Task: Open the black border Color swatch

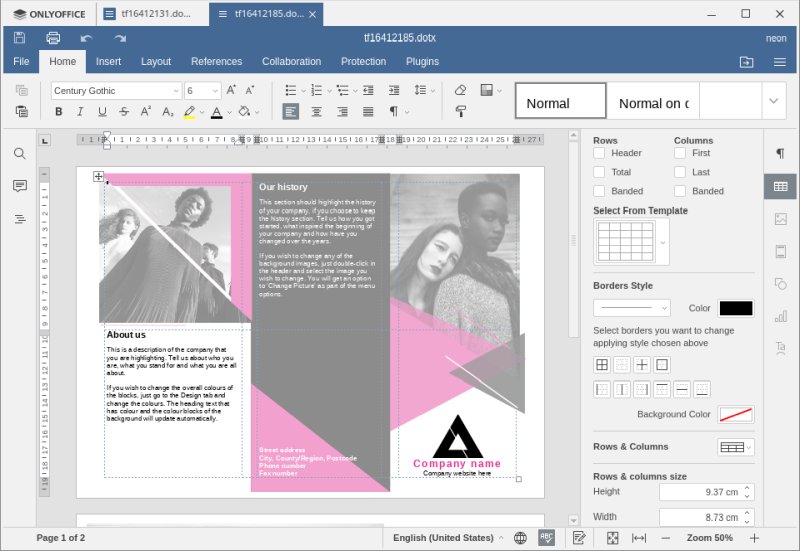Action: [x=735, y=308]
